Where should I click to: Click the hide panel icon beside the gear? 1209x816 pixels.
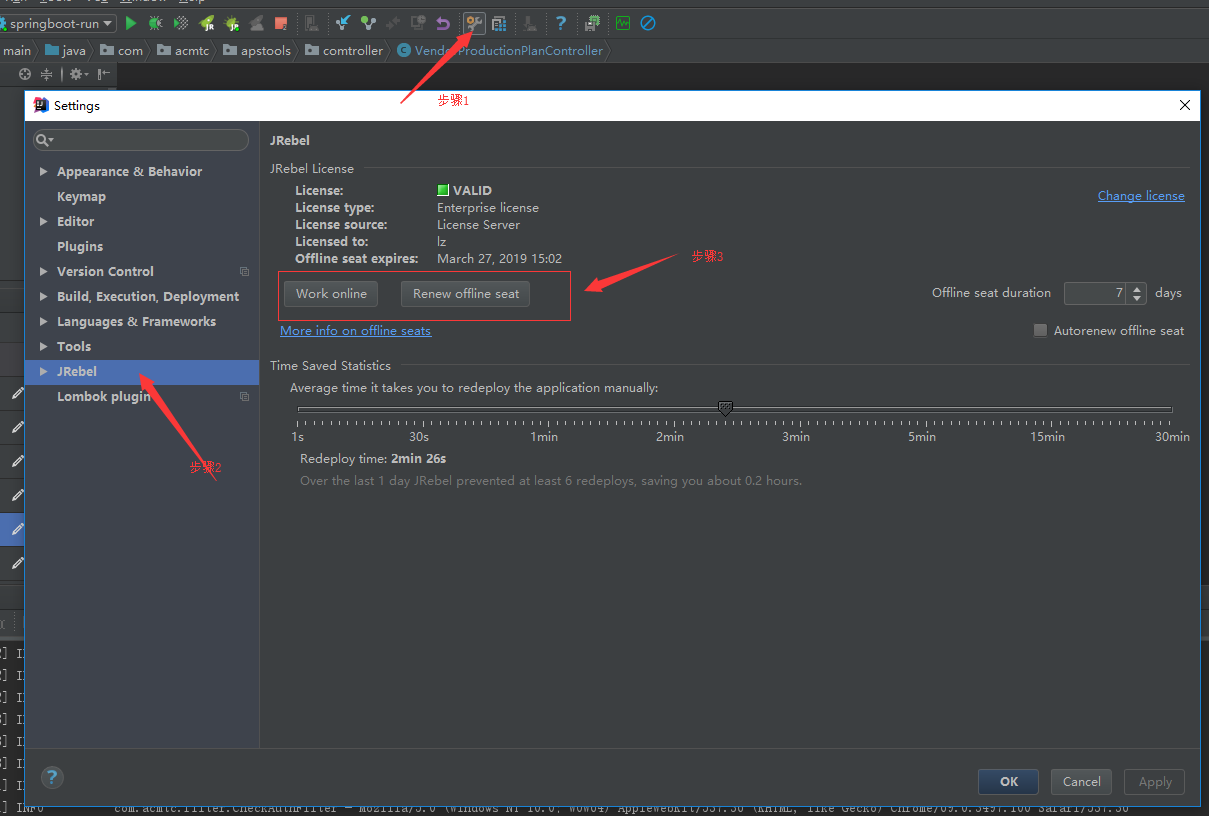coord(104,74)
